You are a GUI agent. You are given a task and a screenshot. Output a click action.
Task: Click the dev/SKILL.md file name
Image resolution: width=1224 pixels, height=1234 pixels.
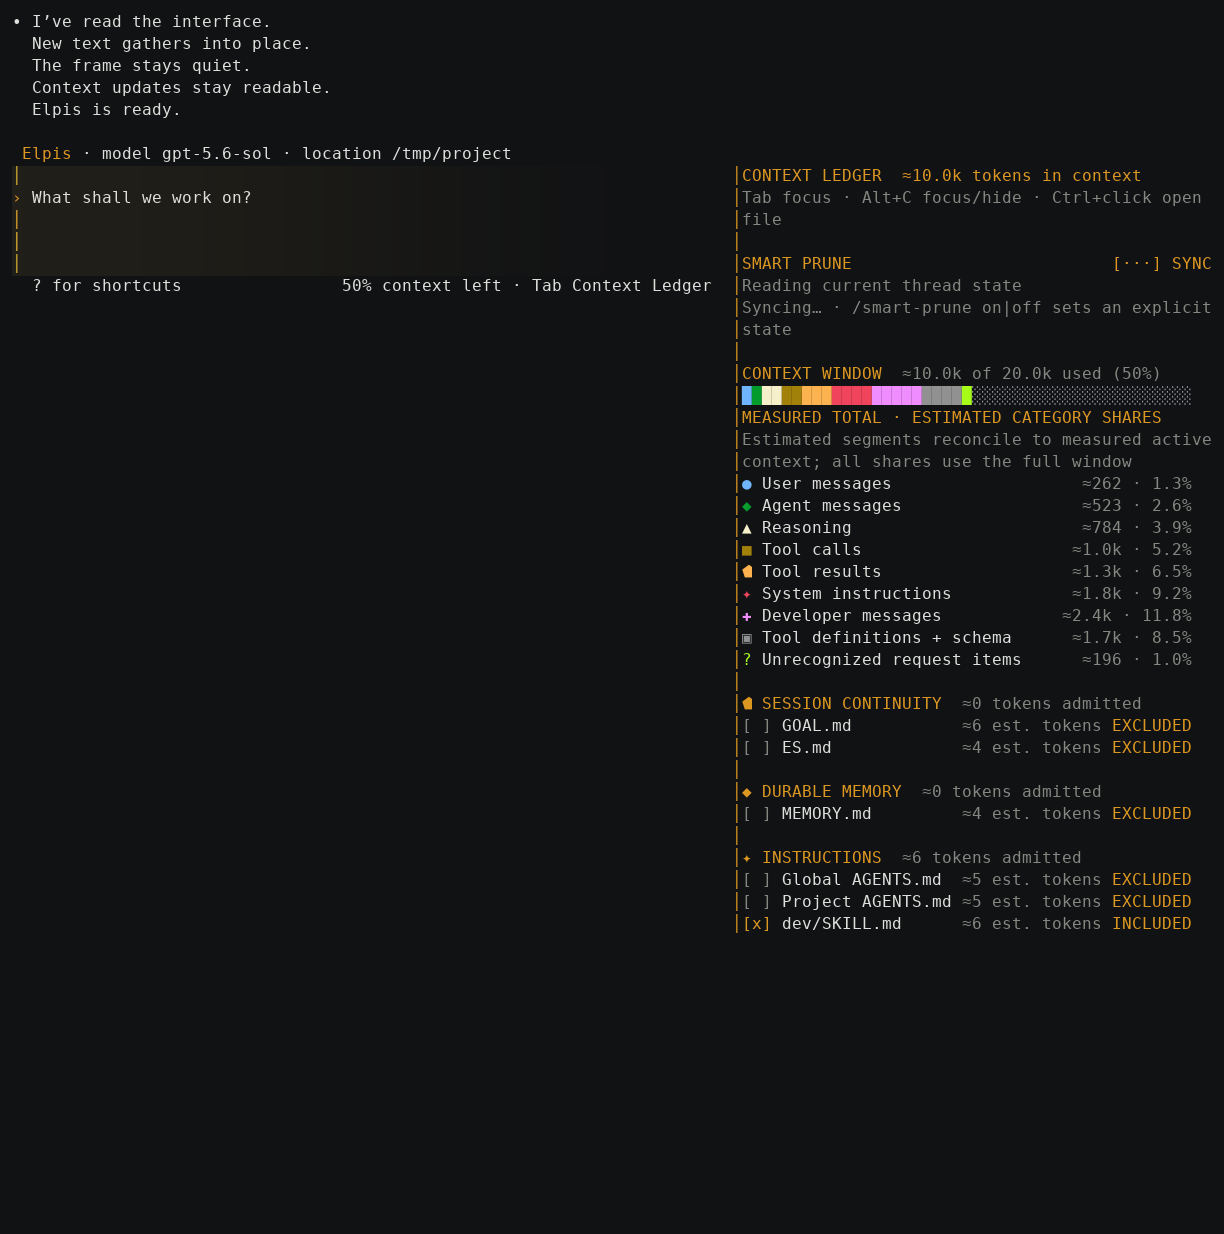click(842, 924)
